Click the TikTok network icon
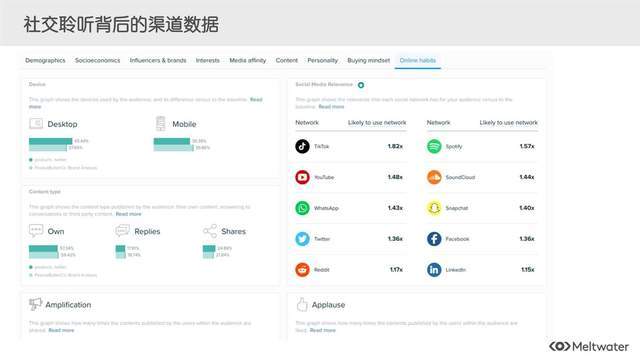Viewport: 640px width, 360px height. click(x=302, y=146)
